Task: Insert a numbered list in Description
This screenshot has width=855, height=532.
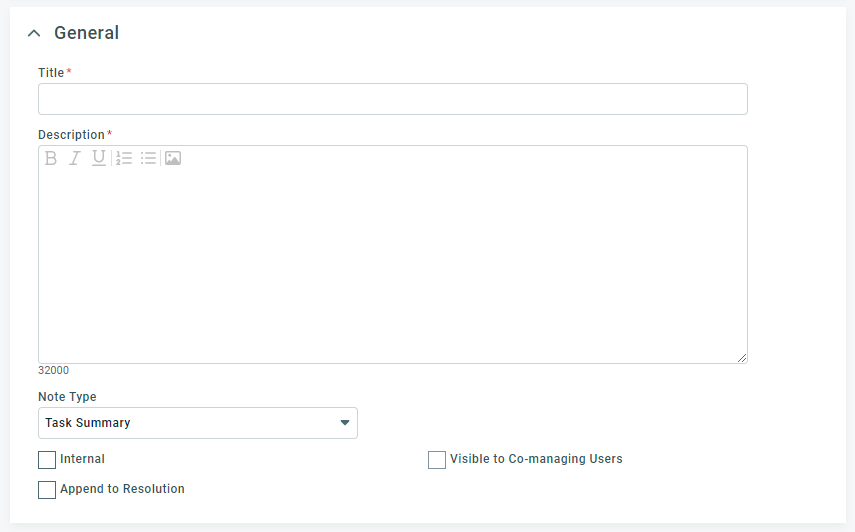Action: point(124,158)
